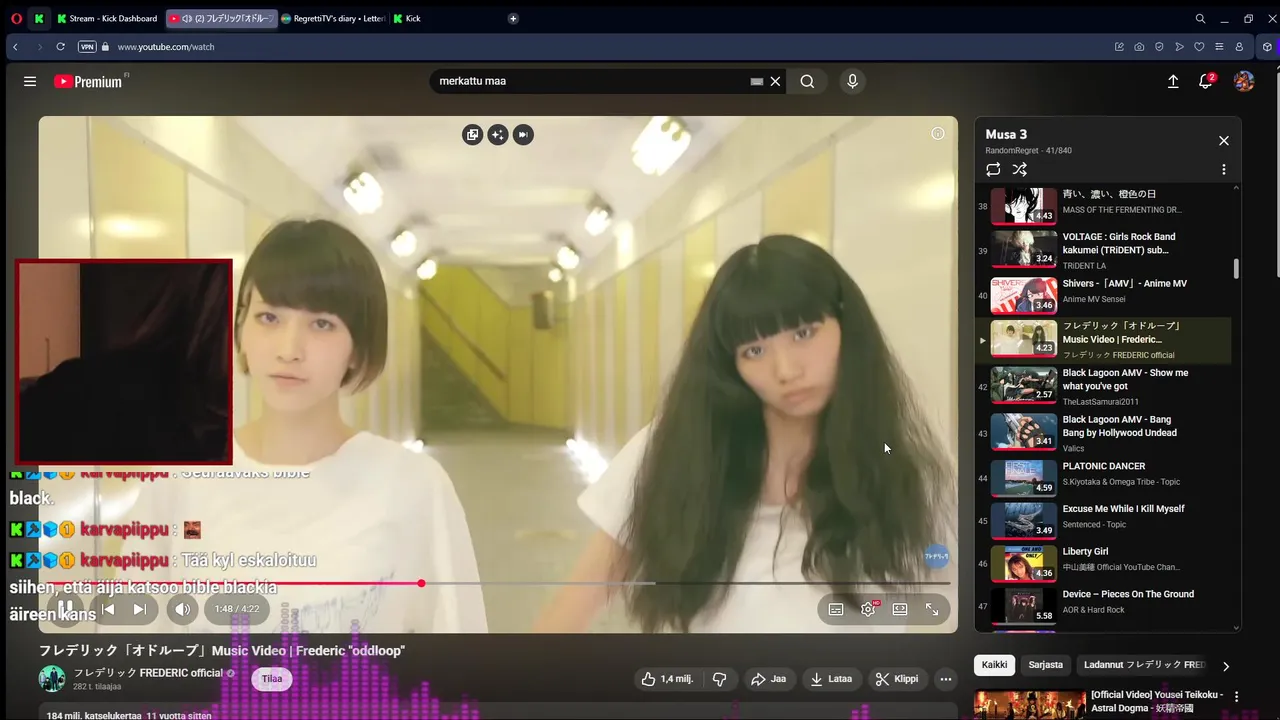Switch to theater mode

900,609
